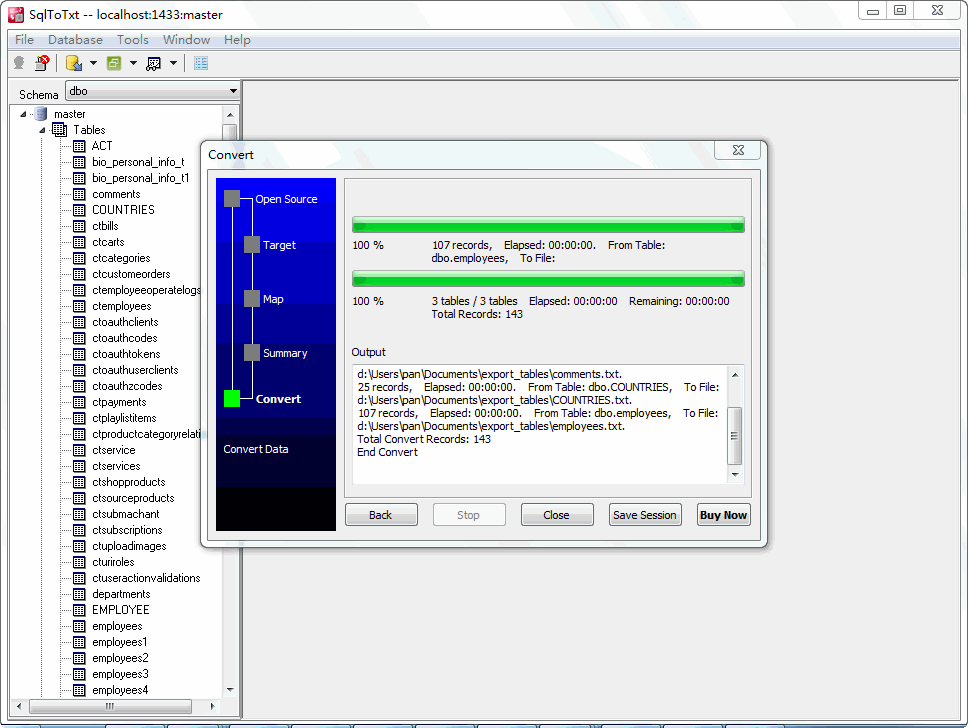This screenshot has height=728, width=968.
Task: Click the green windows toolbar icon
Action: point(114,63)
